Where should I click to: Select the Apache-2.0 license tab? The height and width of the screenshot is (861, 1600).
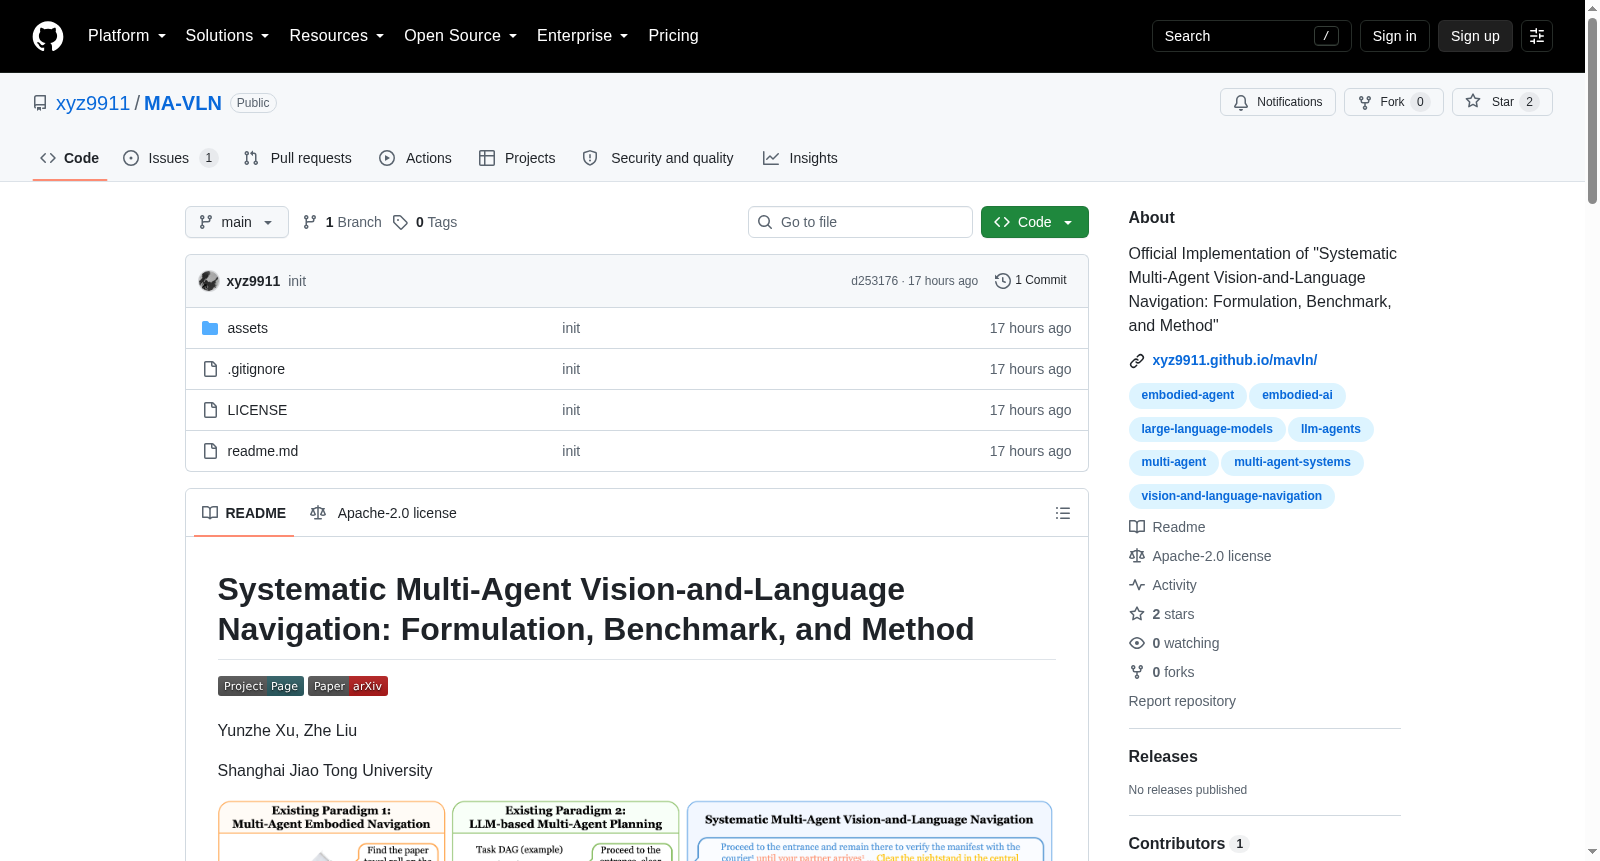click(383, 513)
